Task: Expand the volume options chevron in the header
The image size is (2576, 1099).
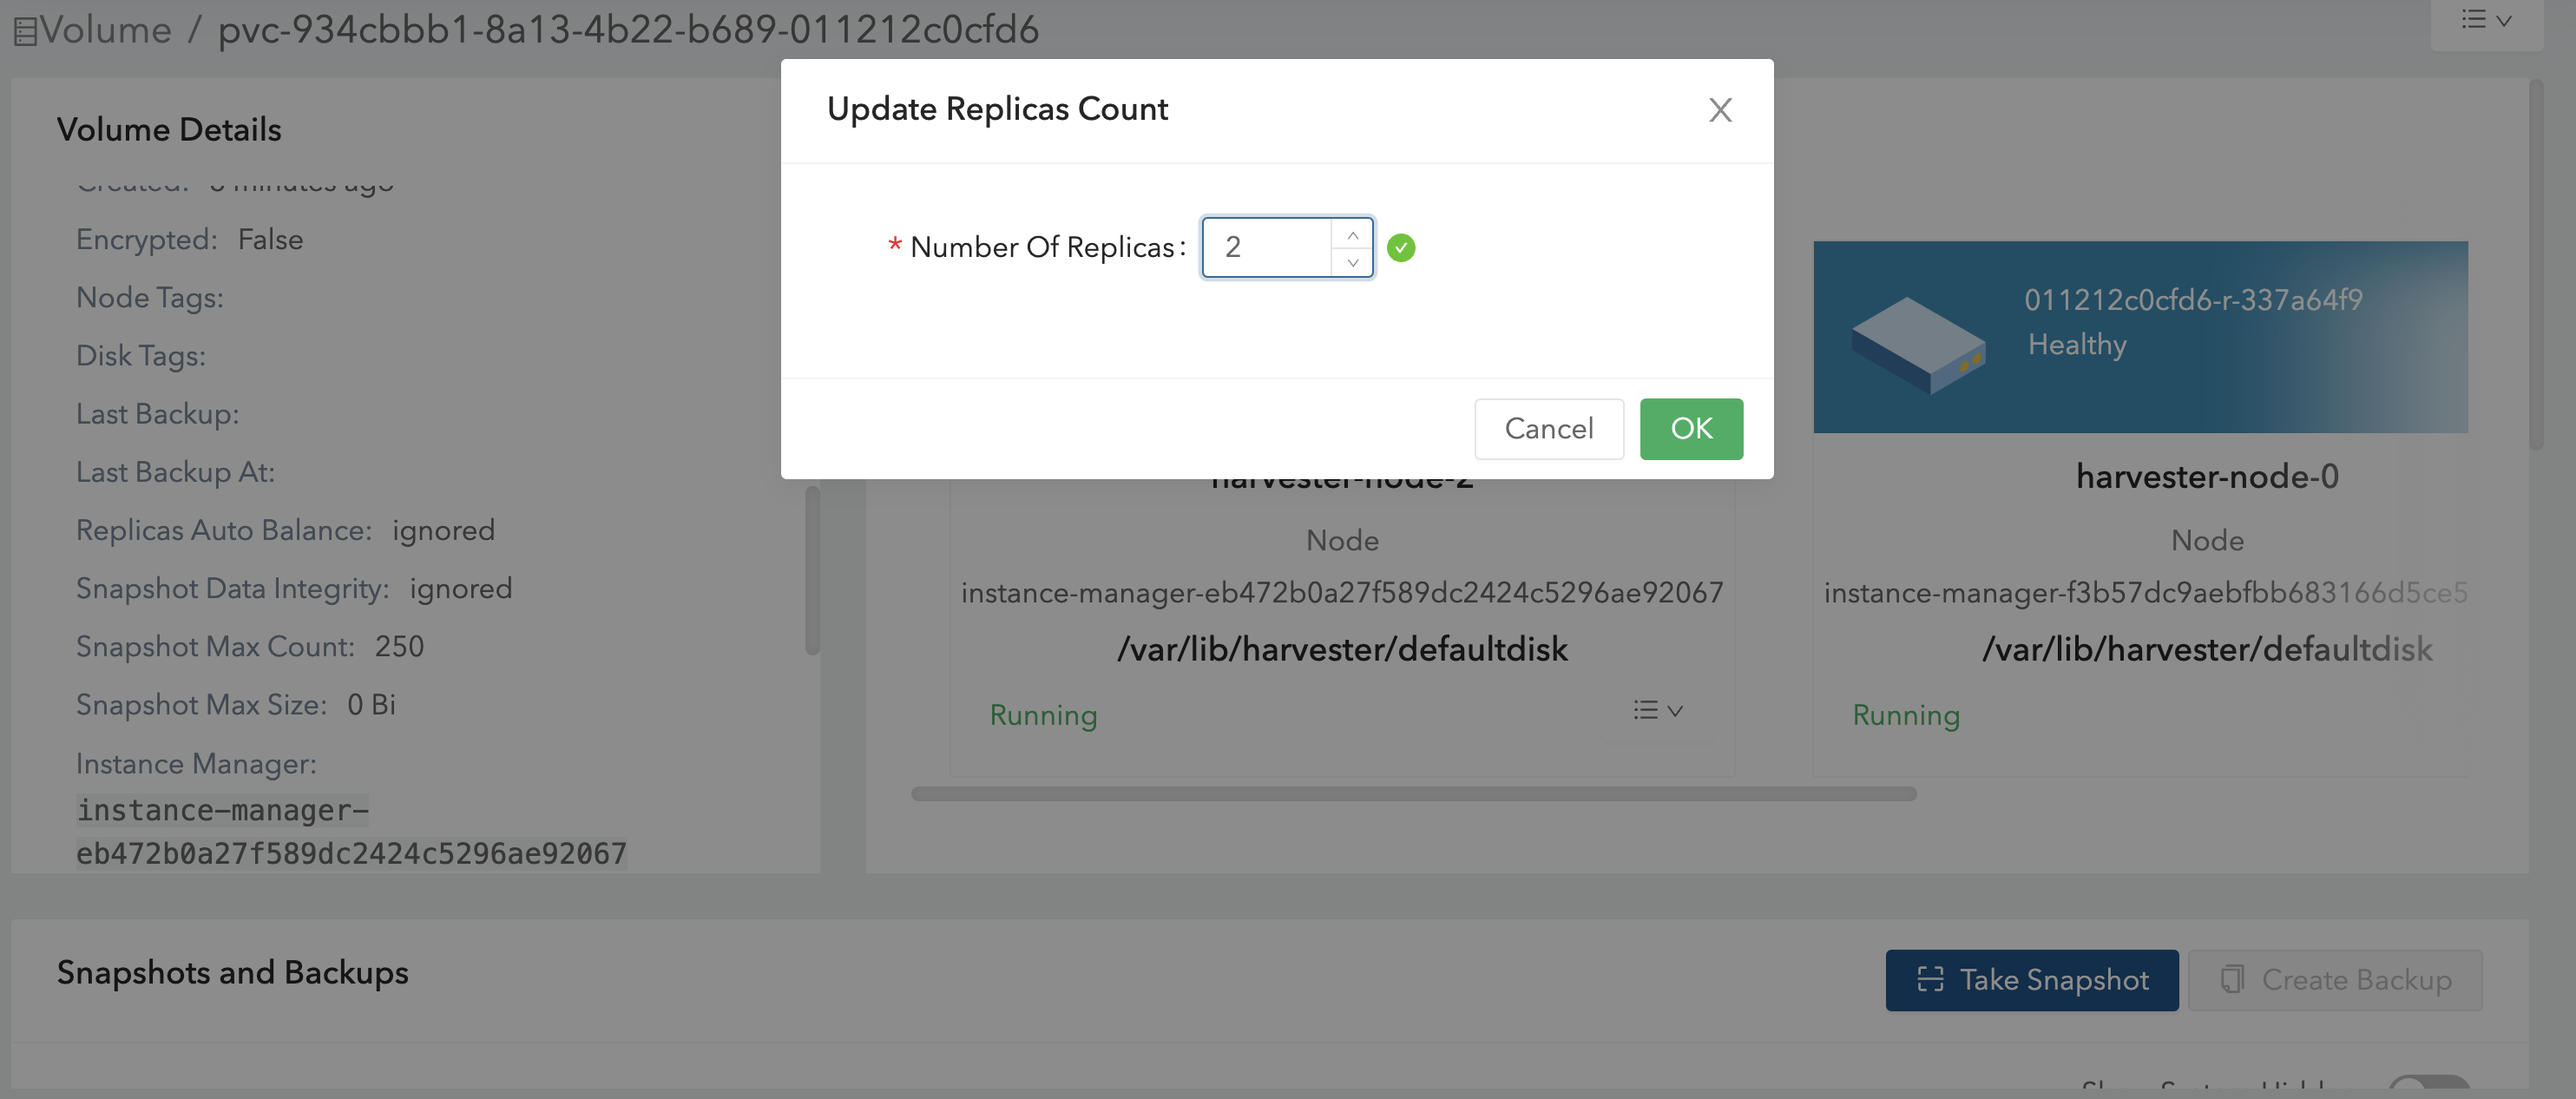Action: (x=2505, y=19)
